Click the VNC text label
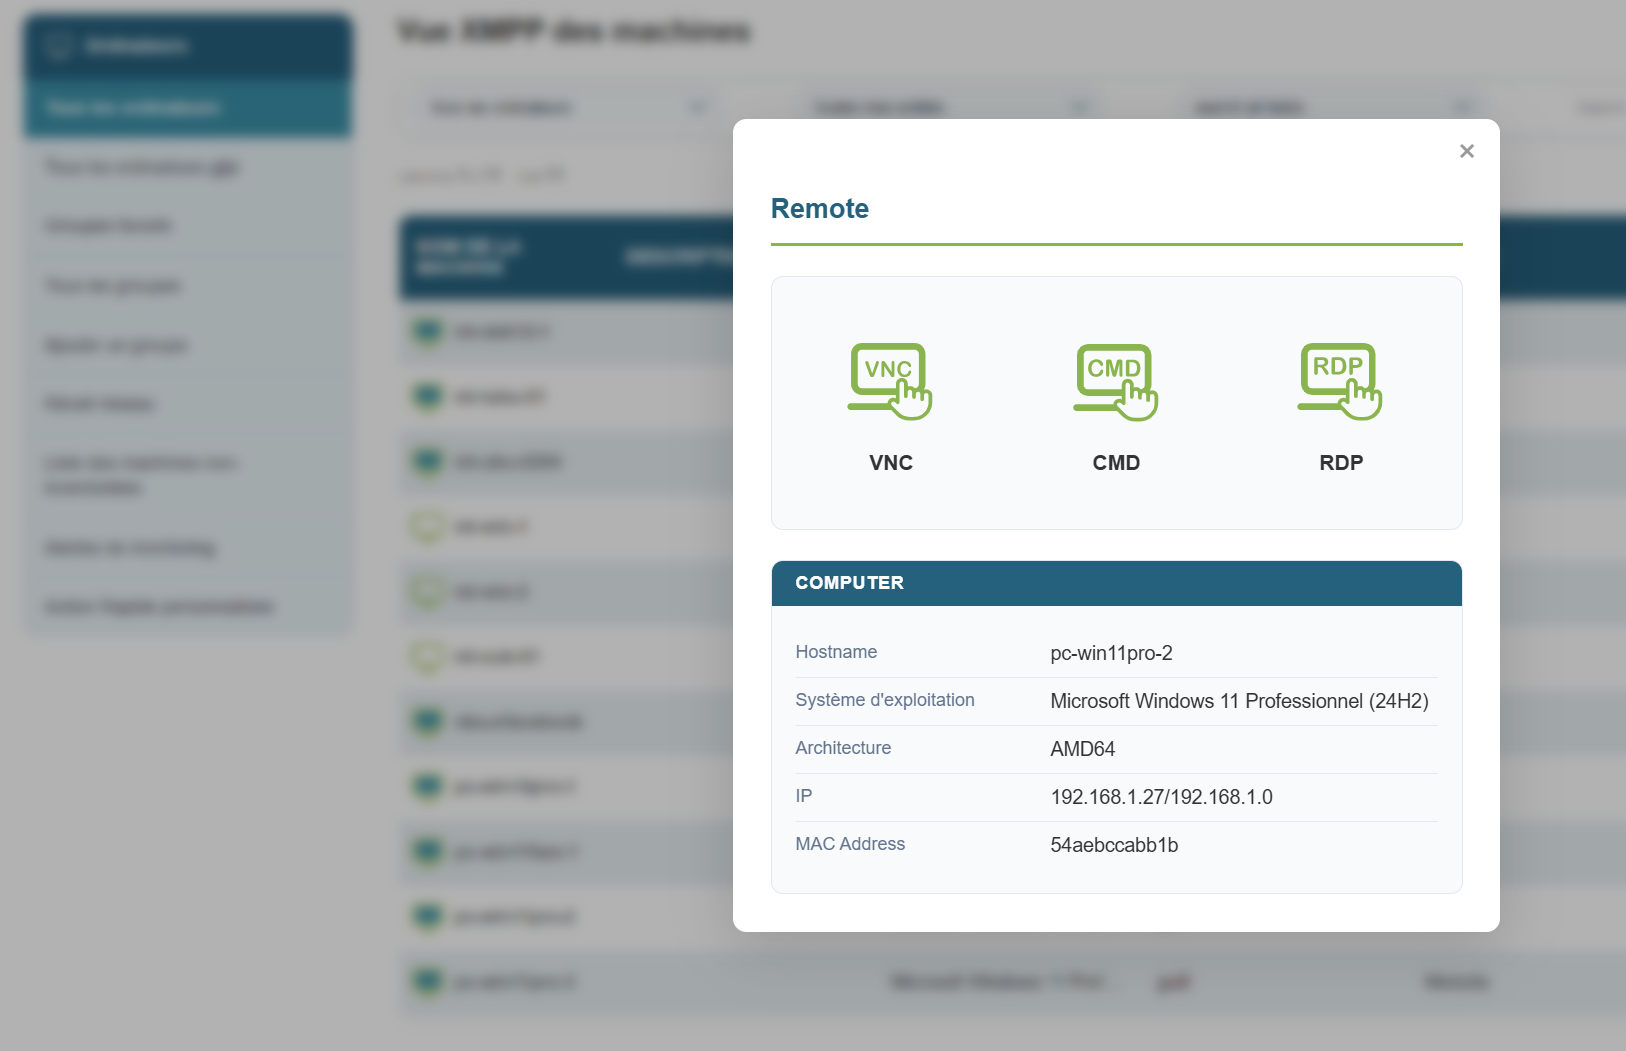This screenshot has height=1051, width=1626. (x=890, y=463)
